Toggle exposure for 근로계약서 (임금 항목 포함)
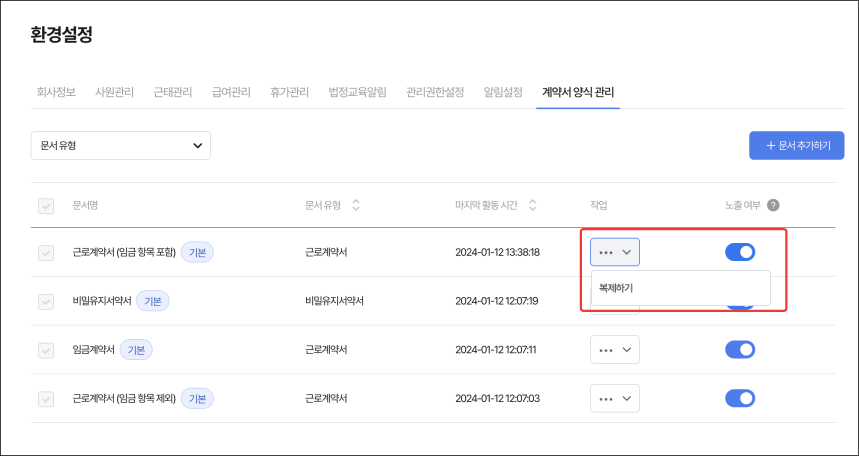The image size is (859, 456). pos(740,252)
